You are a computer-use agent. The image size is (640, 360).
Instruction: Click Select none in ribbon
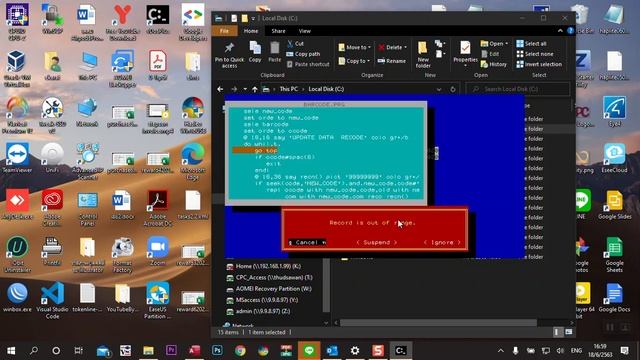tap(535, 54)
